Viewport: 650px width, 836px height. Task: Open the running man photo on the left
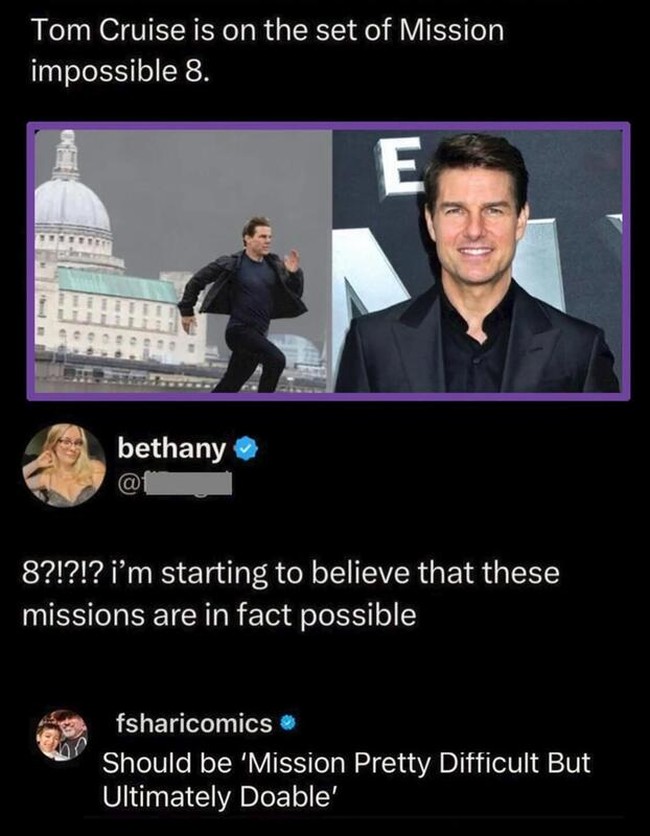[181, 262]
